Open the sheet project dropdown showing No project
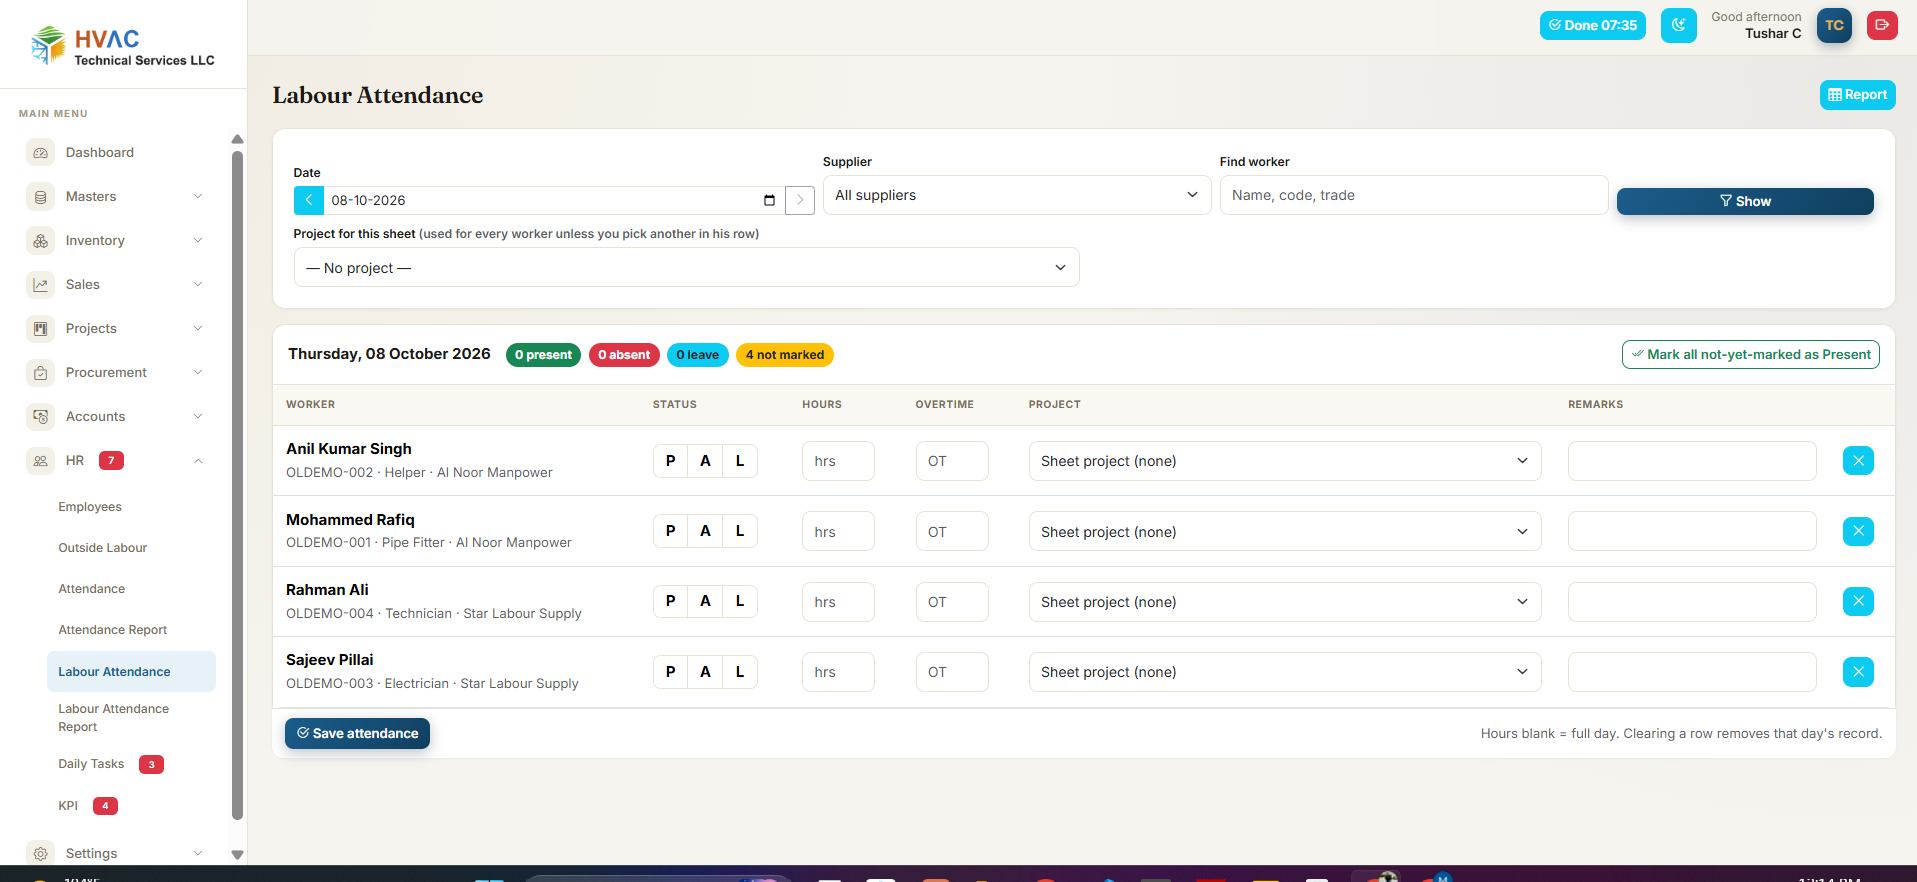 [686, 267]
